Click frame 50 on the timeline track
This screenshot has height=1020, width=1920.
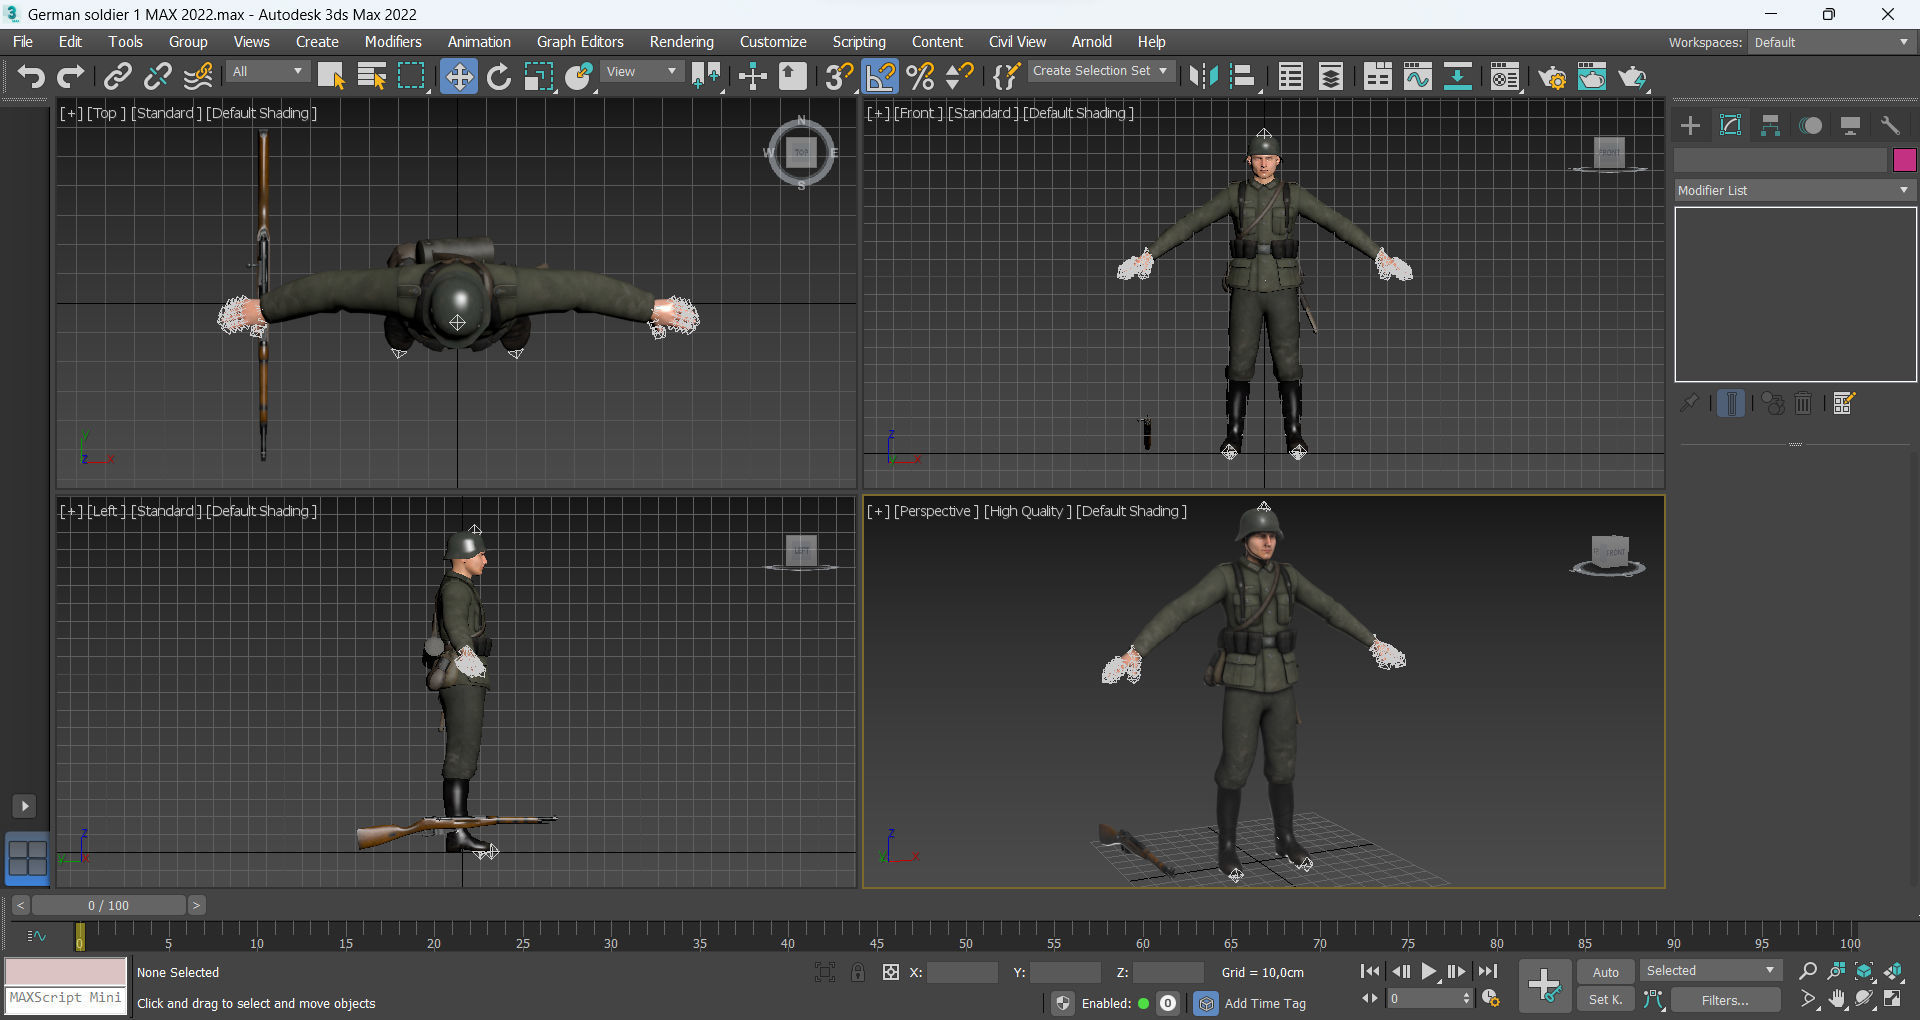click(965, 937)
